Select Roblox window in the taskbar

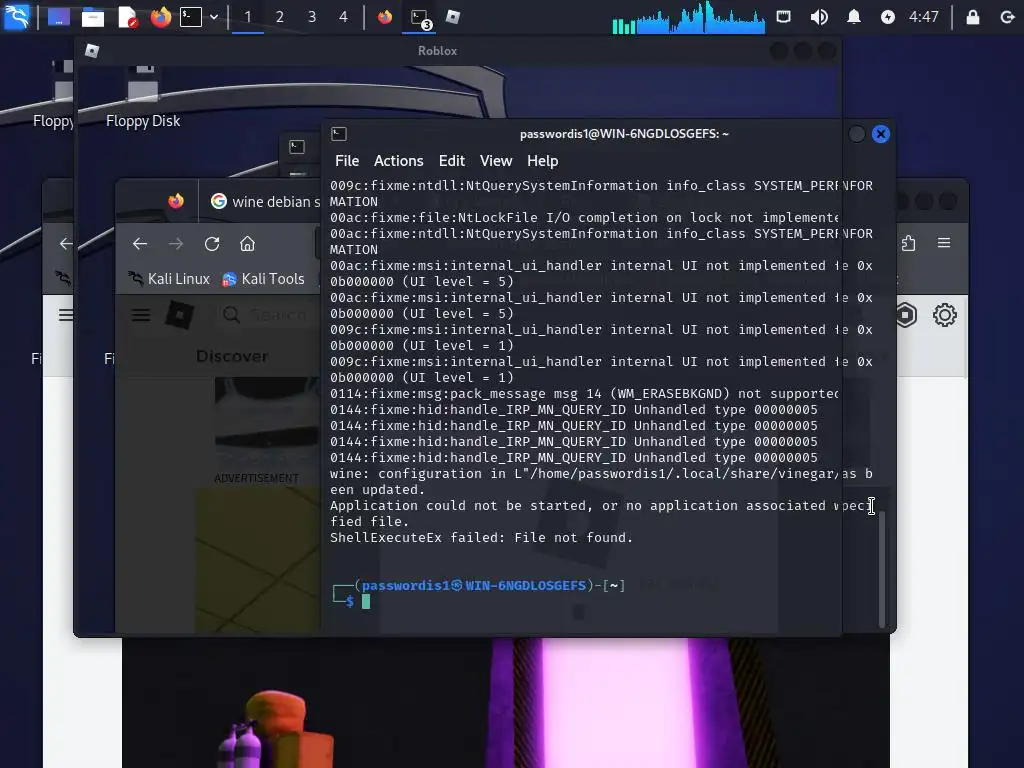point(453,16)
